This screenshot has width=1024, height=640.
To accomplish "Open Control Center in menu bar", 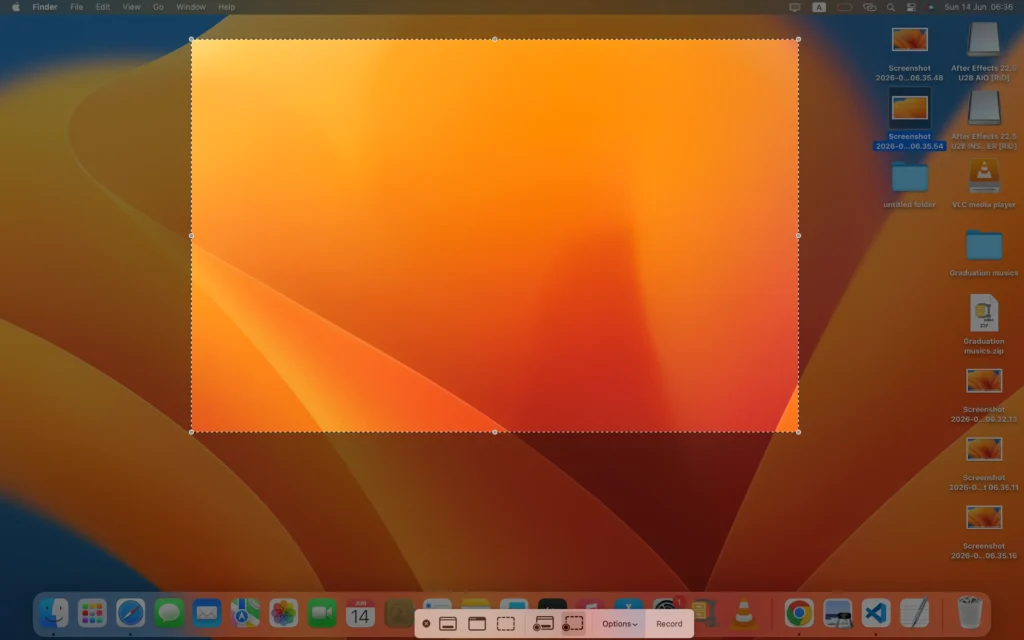I will [911, 7].
